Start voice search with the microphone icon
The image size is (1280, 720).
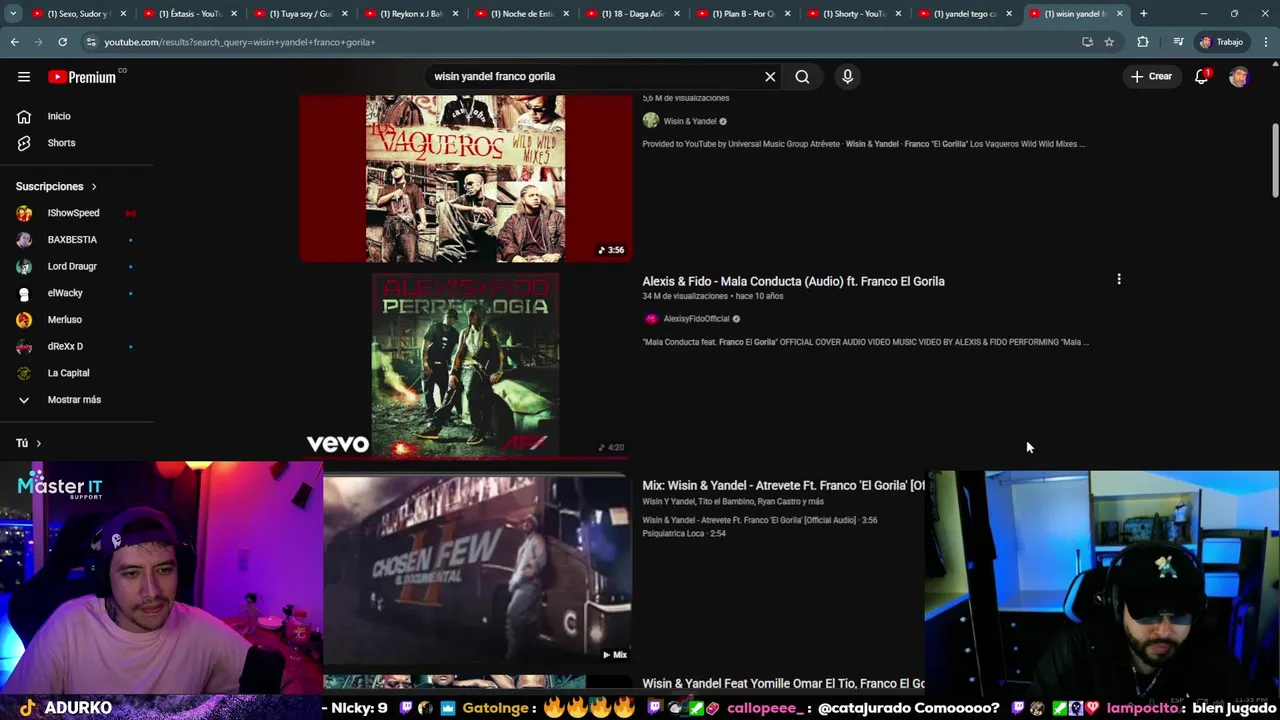847,77
